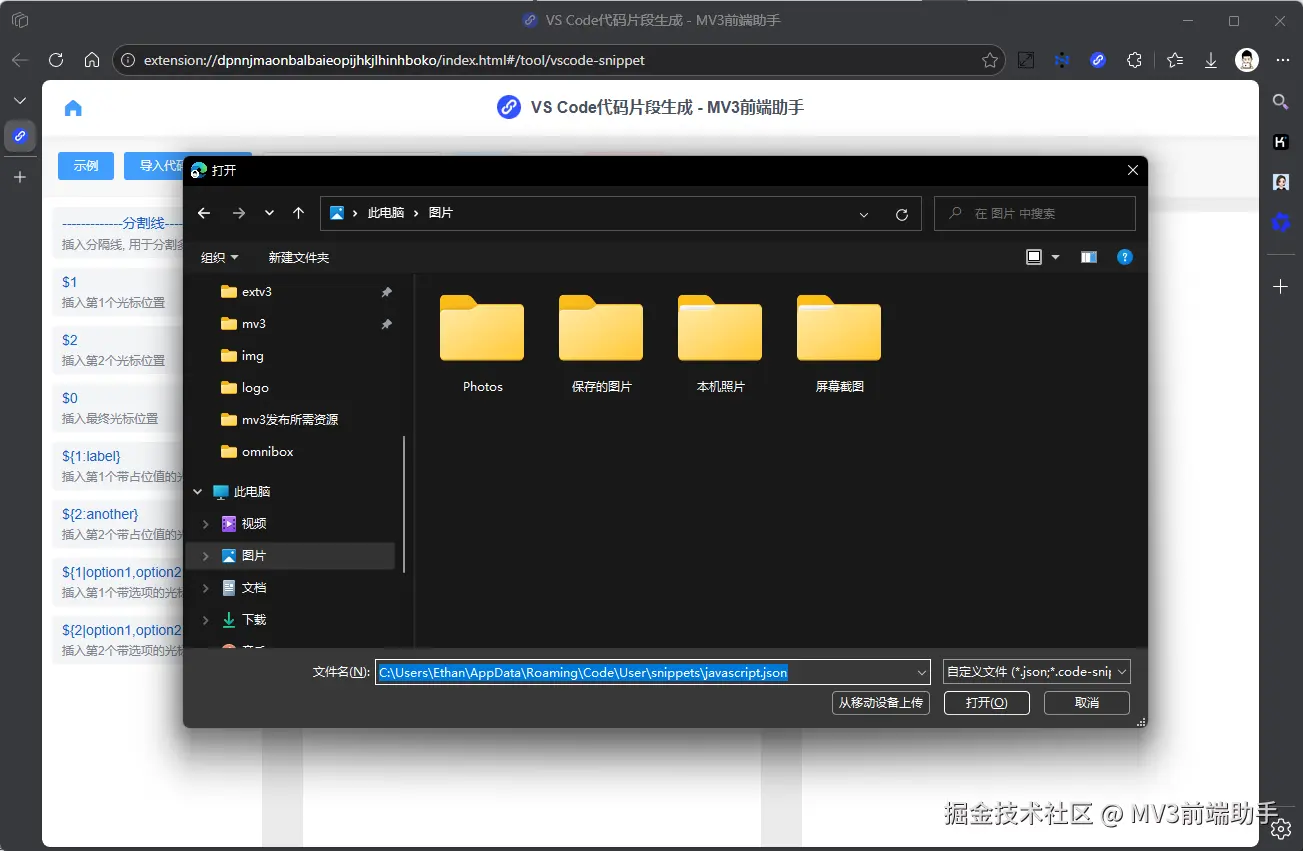Screen dimensions: 1303x851
Task: Open browser downloads icon
Action: point(1210,60)
